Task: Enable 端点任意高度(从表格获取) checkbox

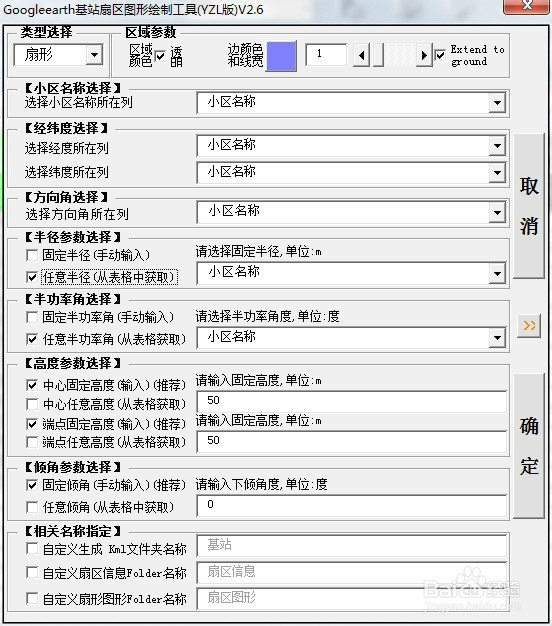Action: [x=32, y=442]
